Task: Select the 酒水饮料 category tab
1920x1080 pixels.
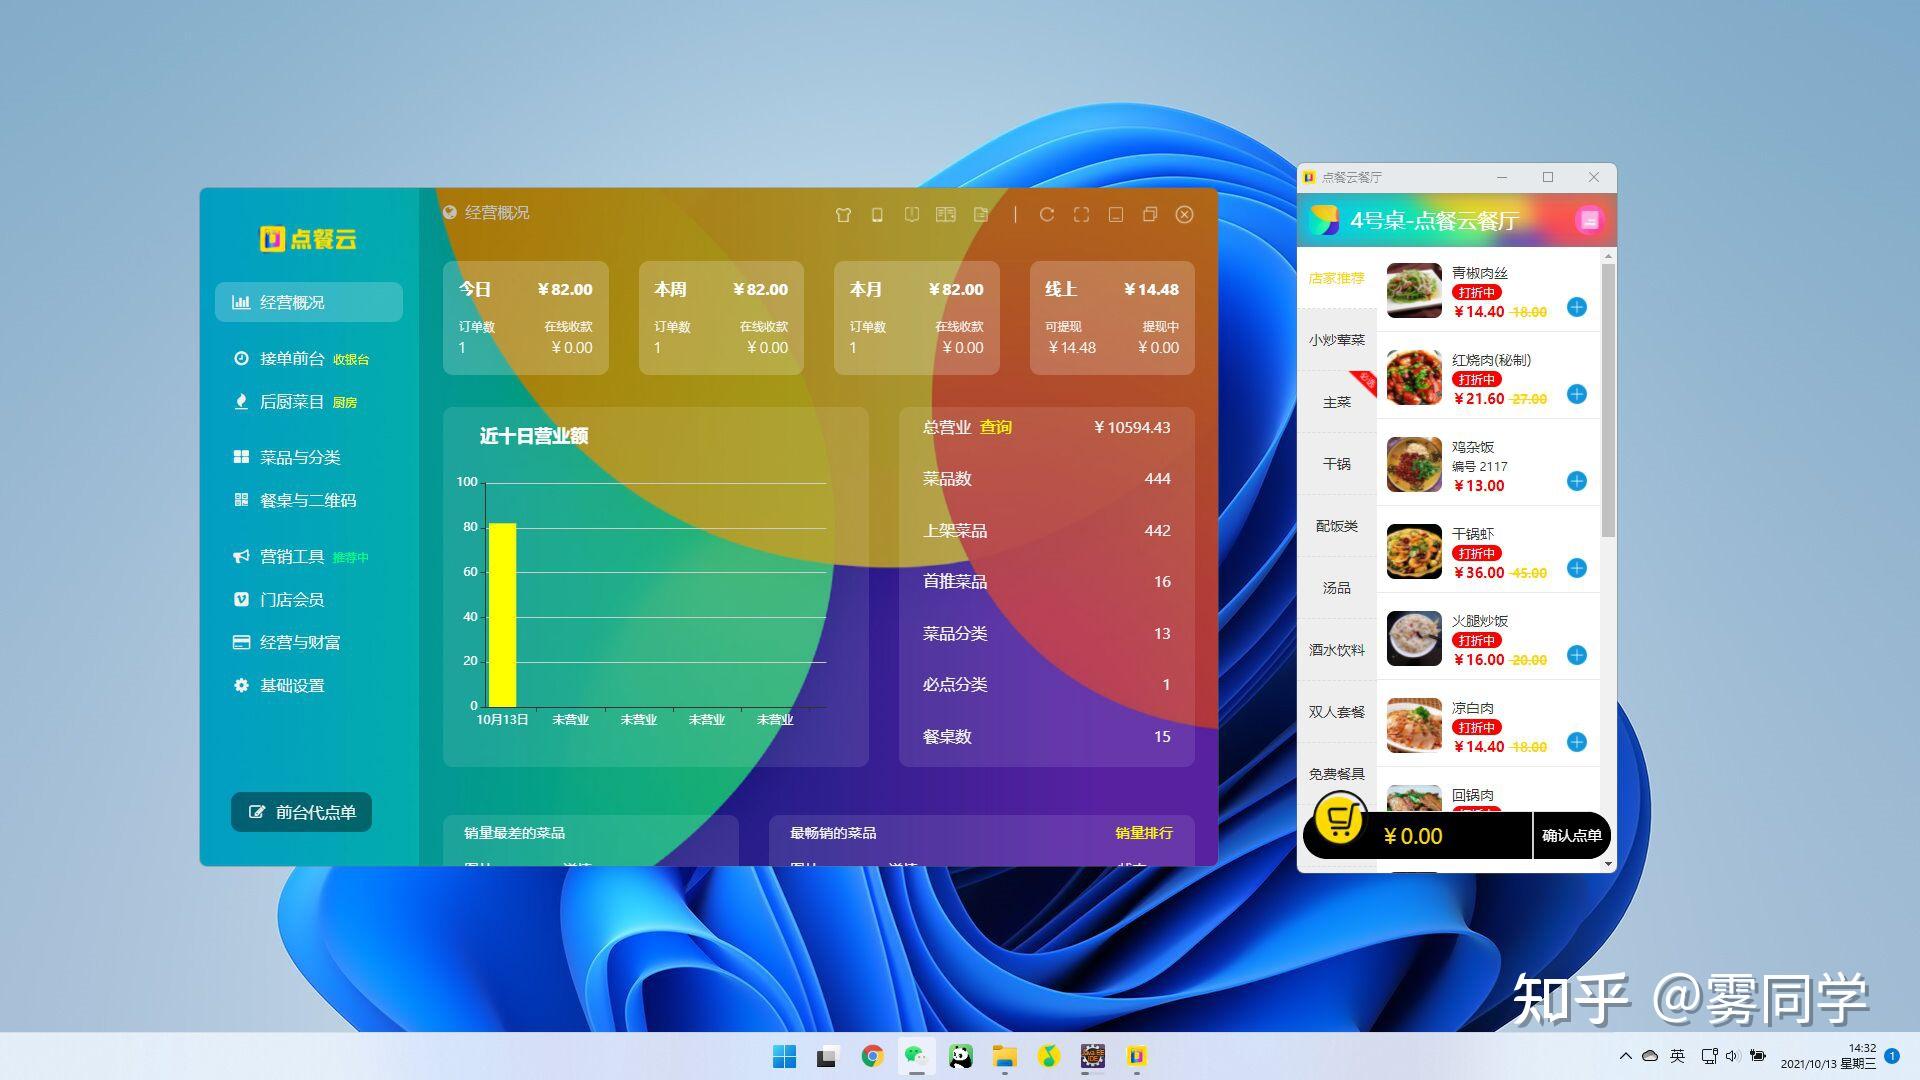Action: [x=1336, y=650]
